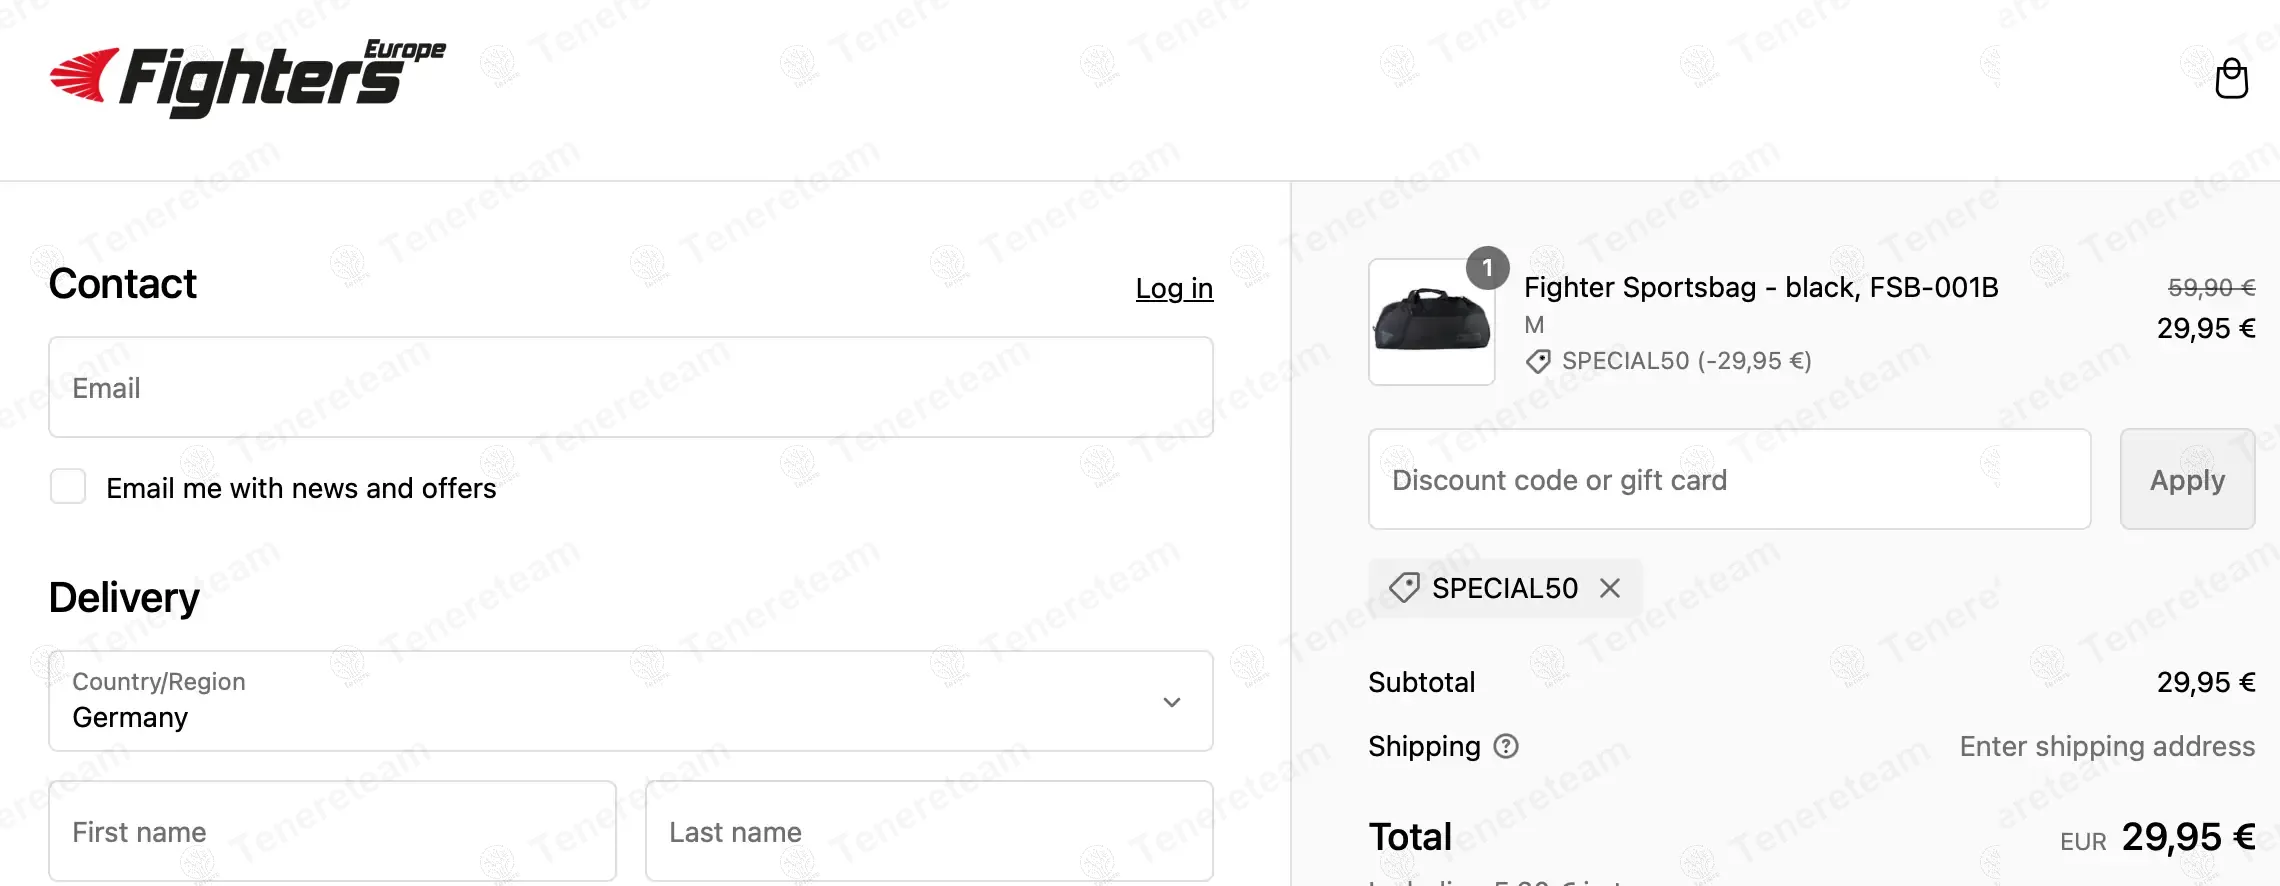
Task: Click the Enter shipping address text
Action: pyautogui.click(x=2107, y=746)
